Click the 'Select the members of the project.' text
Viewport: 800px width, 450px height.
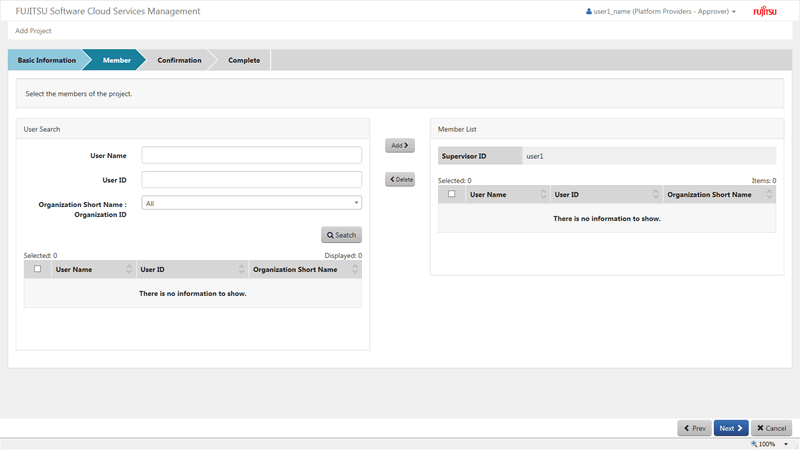[x=79, y=94]
